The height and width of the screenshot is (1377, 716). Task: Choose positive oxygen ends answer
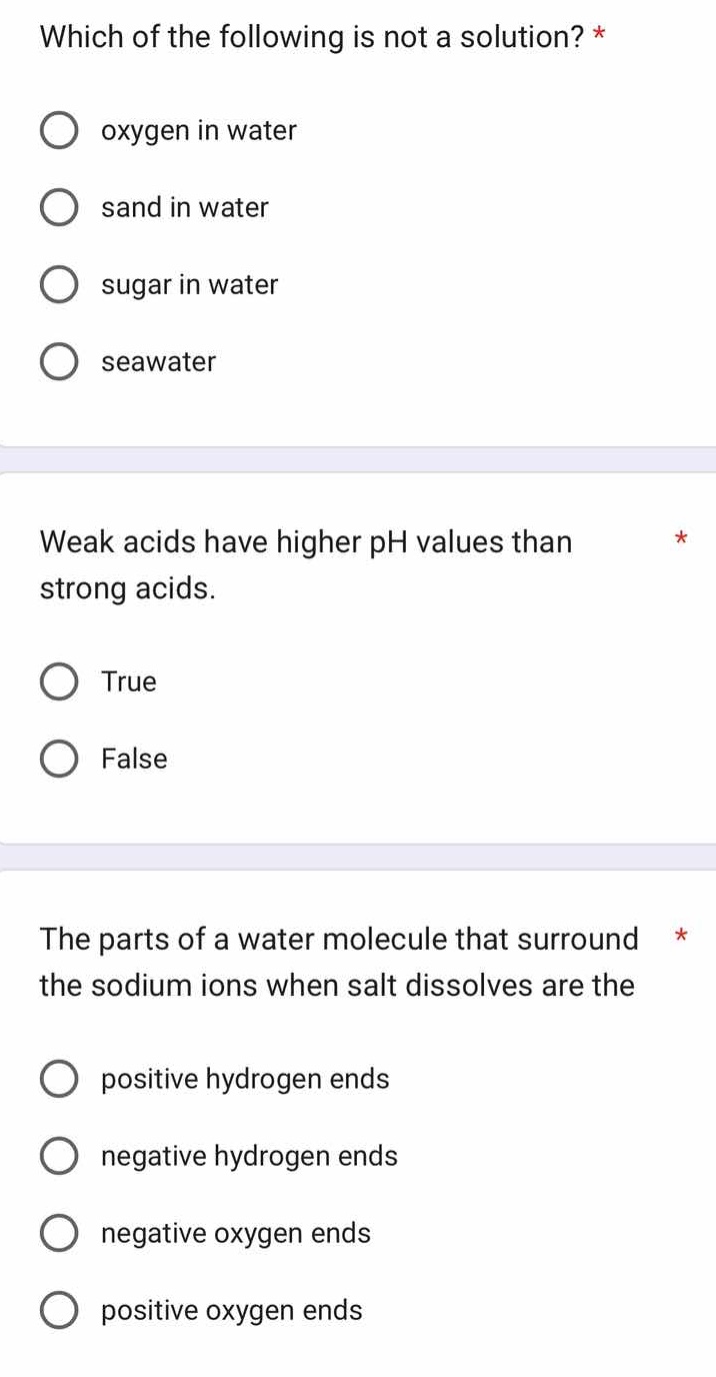58,1310
